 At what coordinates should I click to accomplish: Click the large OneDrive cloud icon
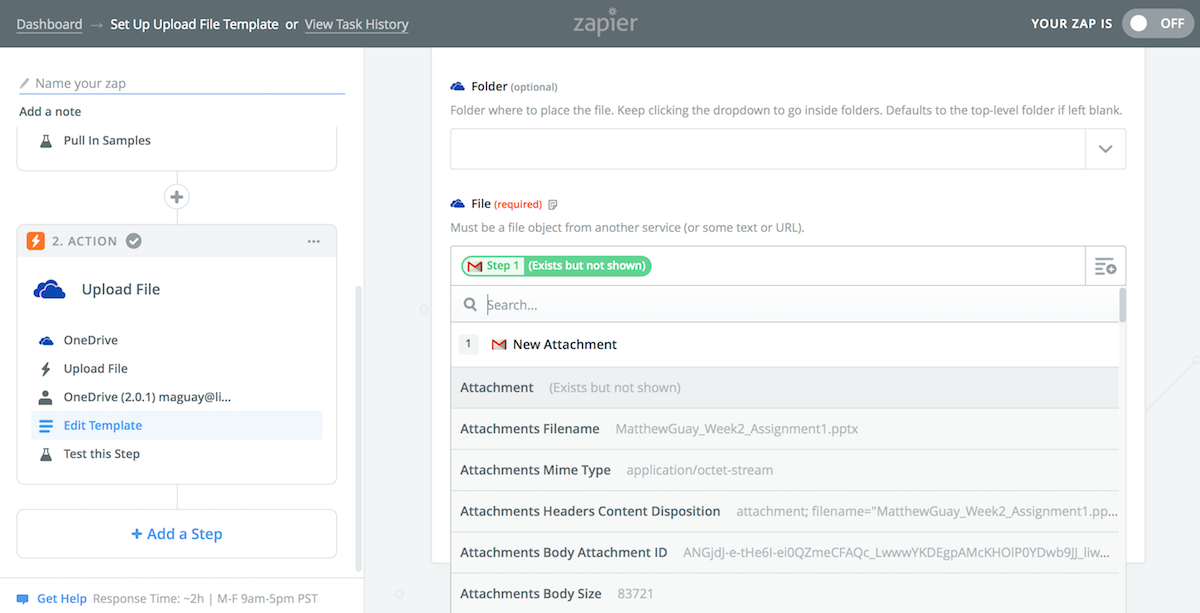[49, 289]
